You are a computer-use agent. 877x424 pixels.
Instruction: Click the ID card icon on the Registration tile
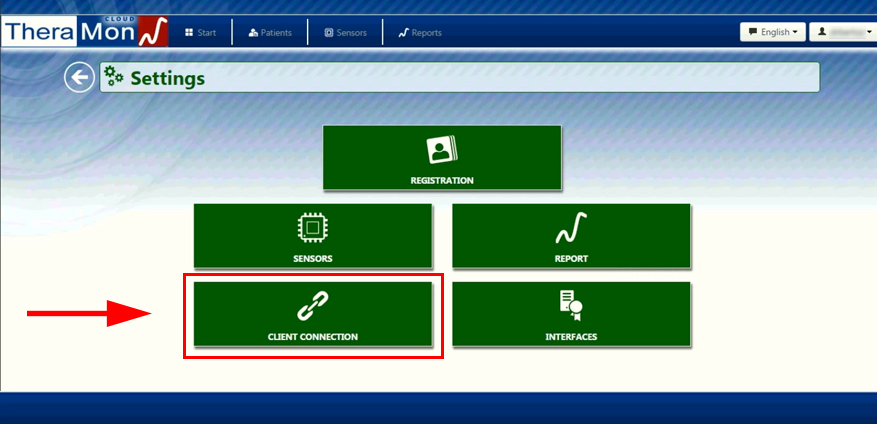[441, 149]
